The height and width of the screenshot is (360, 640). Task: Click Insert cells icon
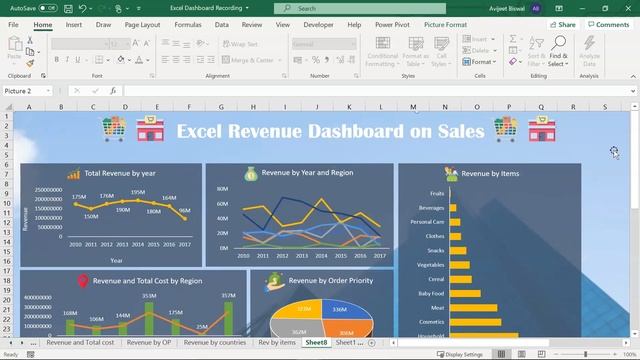point(467,39)
